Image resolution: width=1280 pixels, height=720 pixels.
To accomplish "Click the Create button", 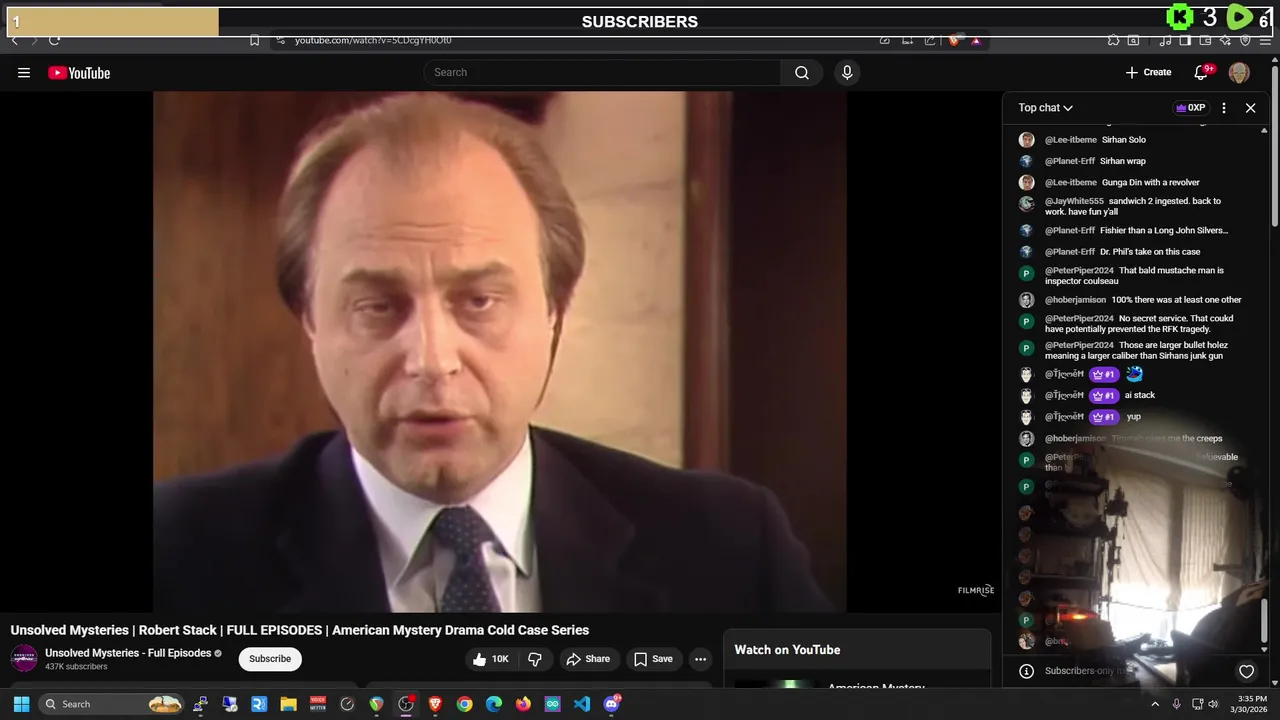I will 1148,72.
